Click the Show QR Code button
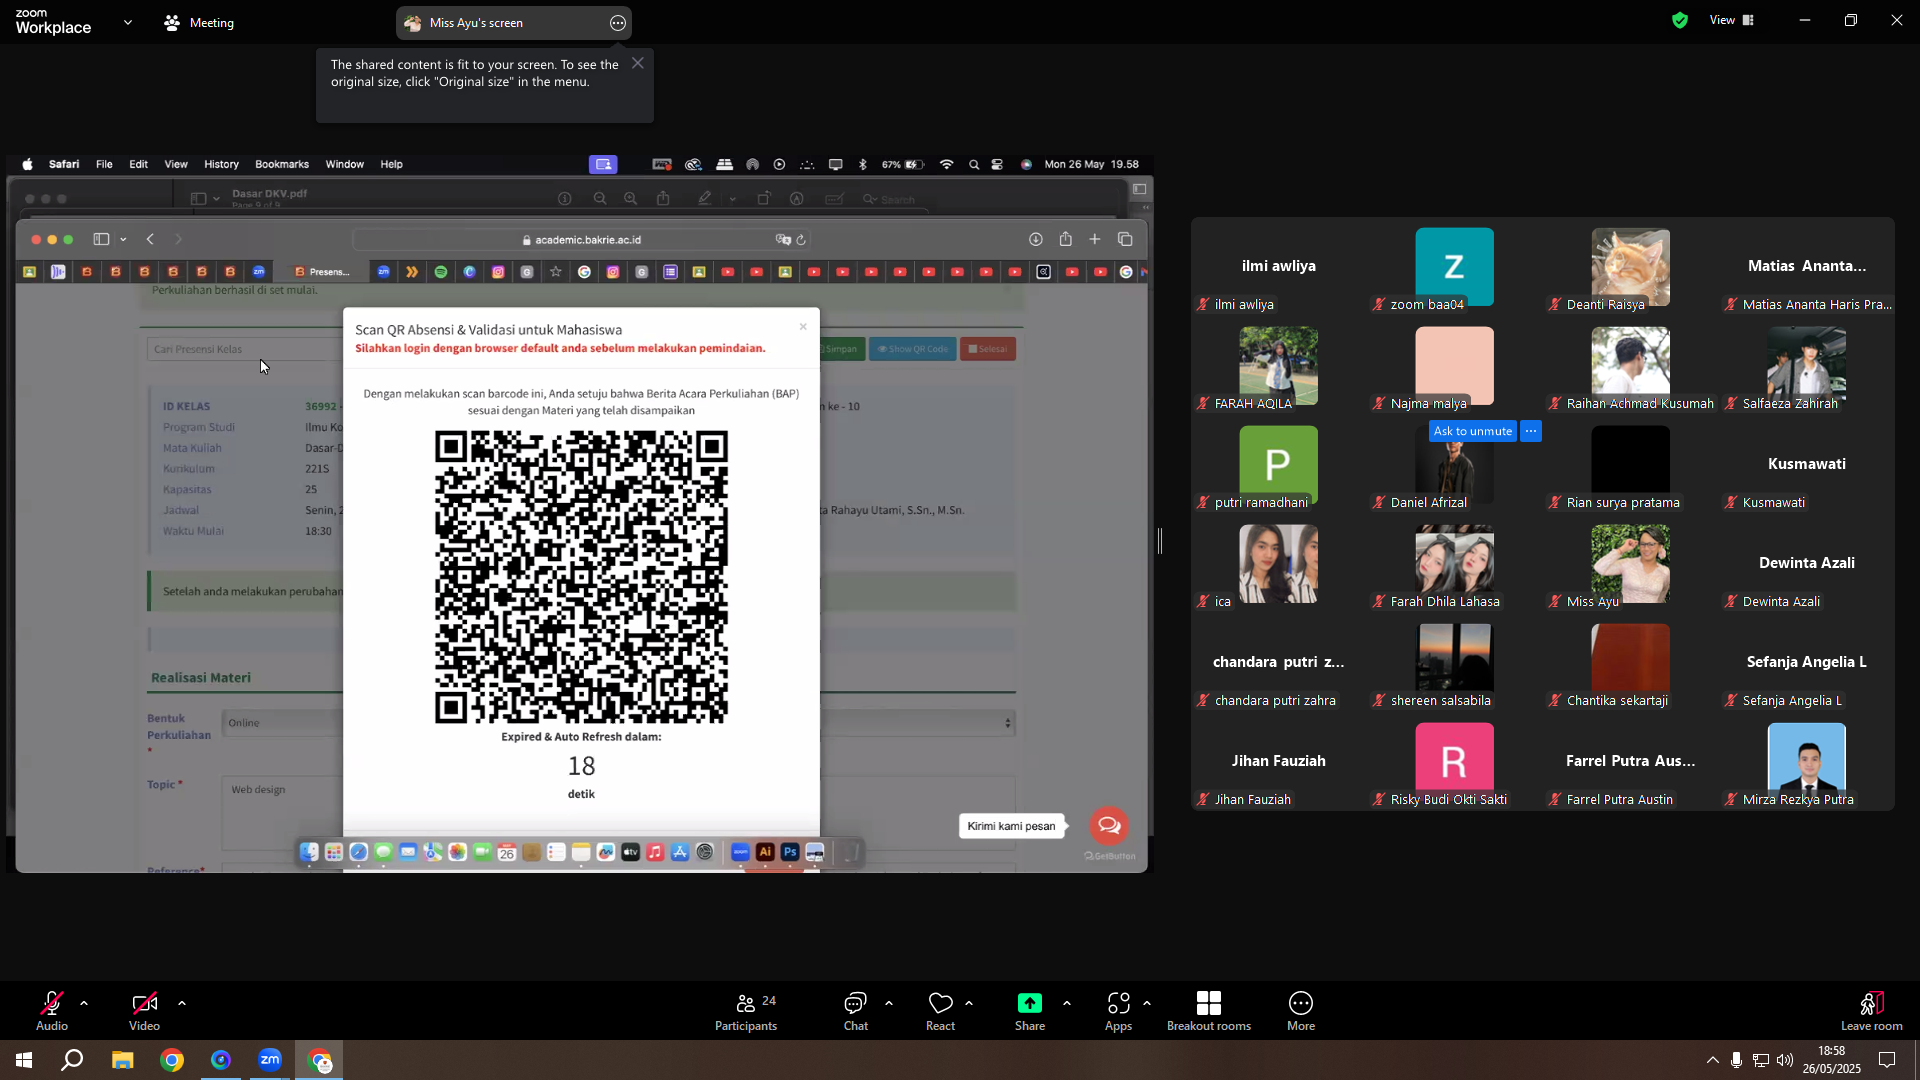Image resolution: width=1920 pixels, height=1080 pixels. [x=912, y=349]
